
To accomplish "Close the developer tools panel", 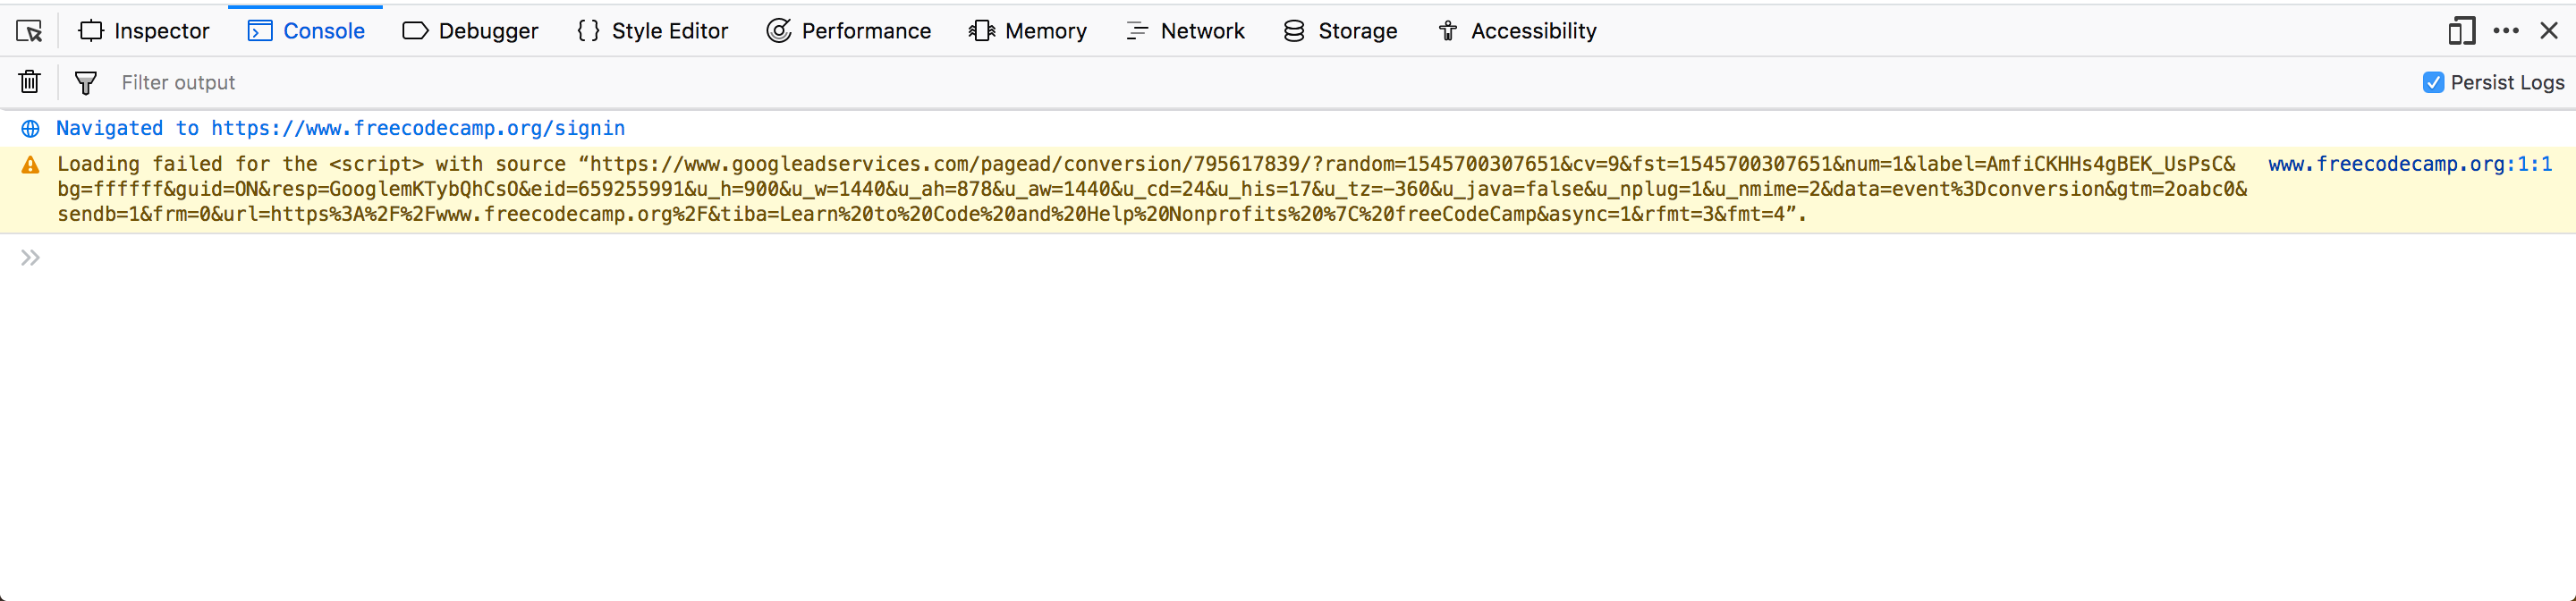I will click(2549, 31).
